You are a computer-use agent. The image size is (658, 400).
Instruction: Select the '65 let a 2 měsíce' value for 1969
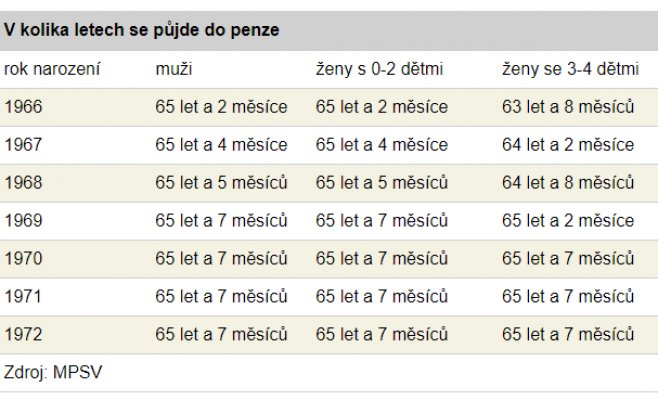coord(568,220)
